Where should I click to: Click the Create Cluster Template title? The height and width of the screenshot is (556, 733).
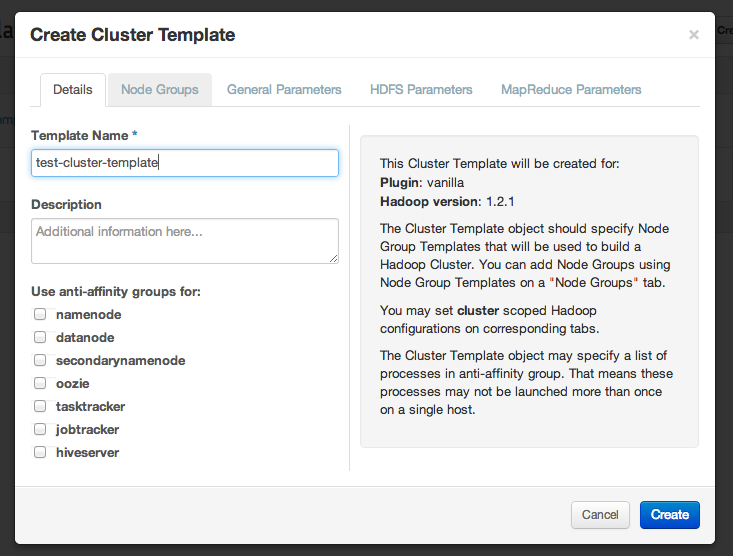point(133,35)
